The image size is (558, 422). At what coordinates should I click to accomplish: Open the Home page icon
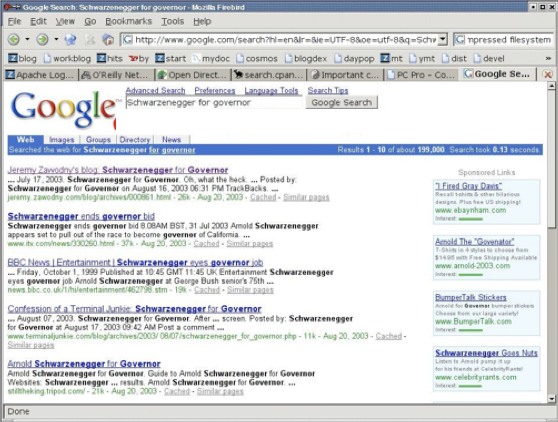click(x=108, y=39)
